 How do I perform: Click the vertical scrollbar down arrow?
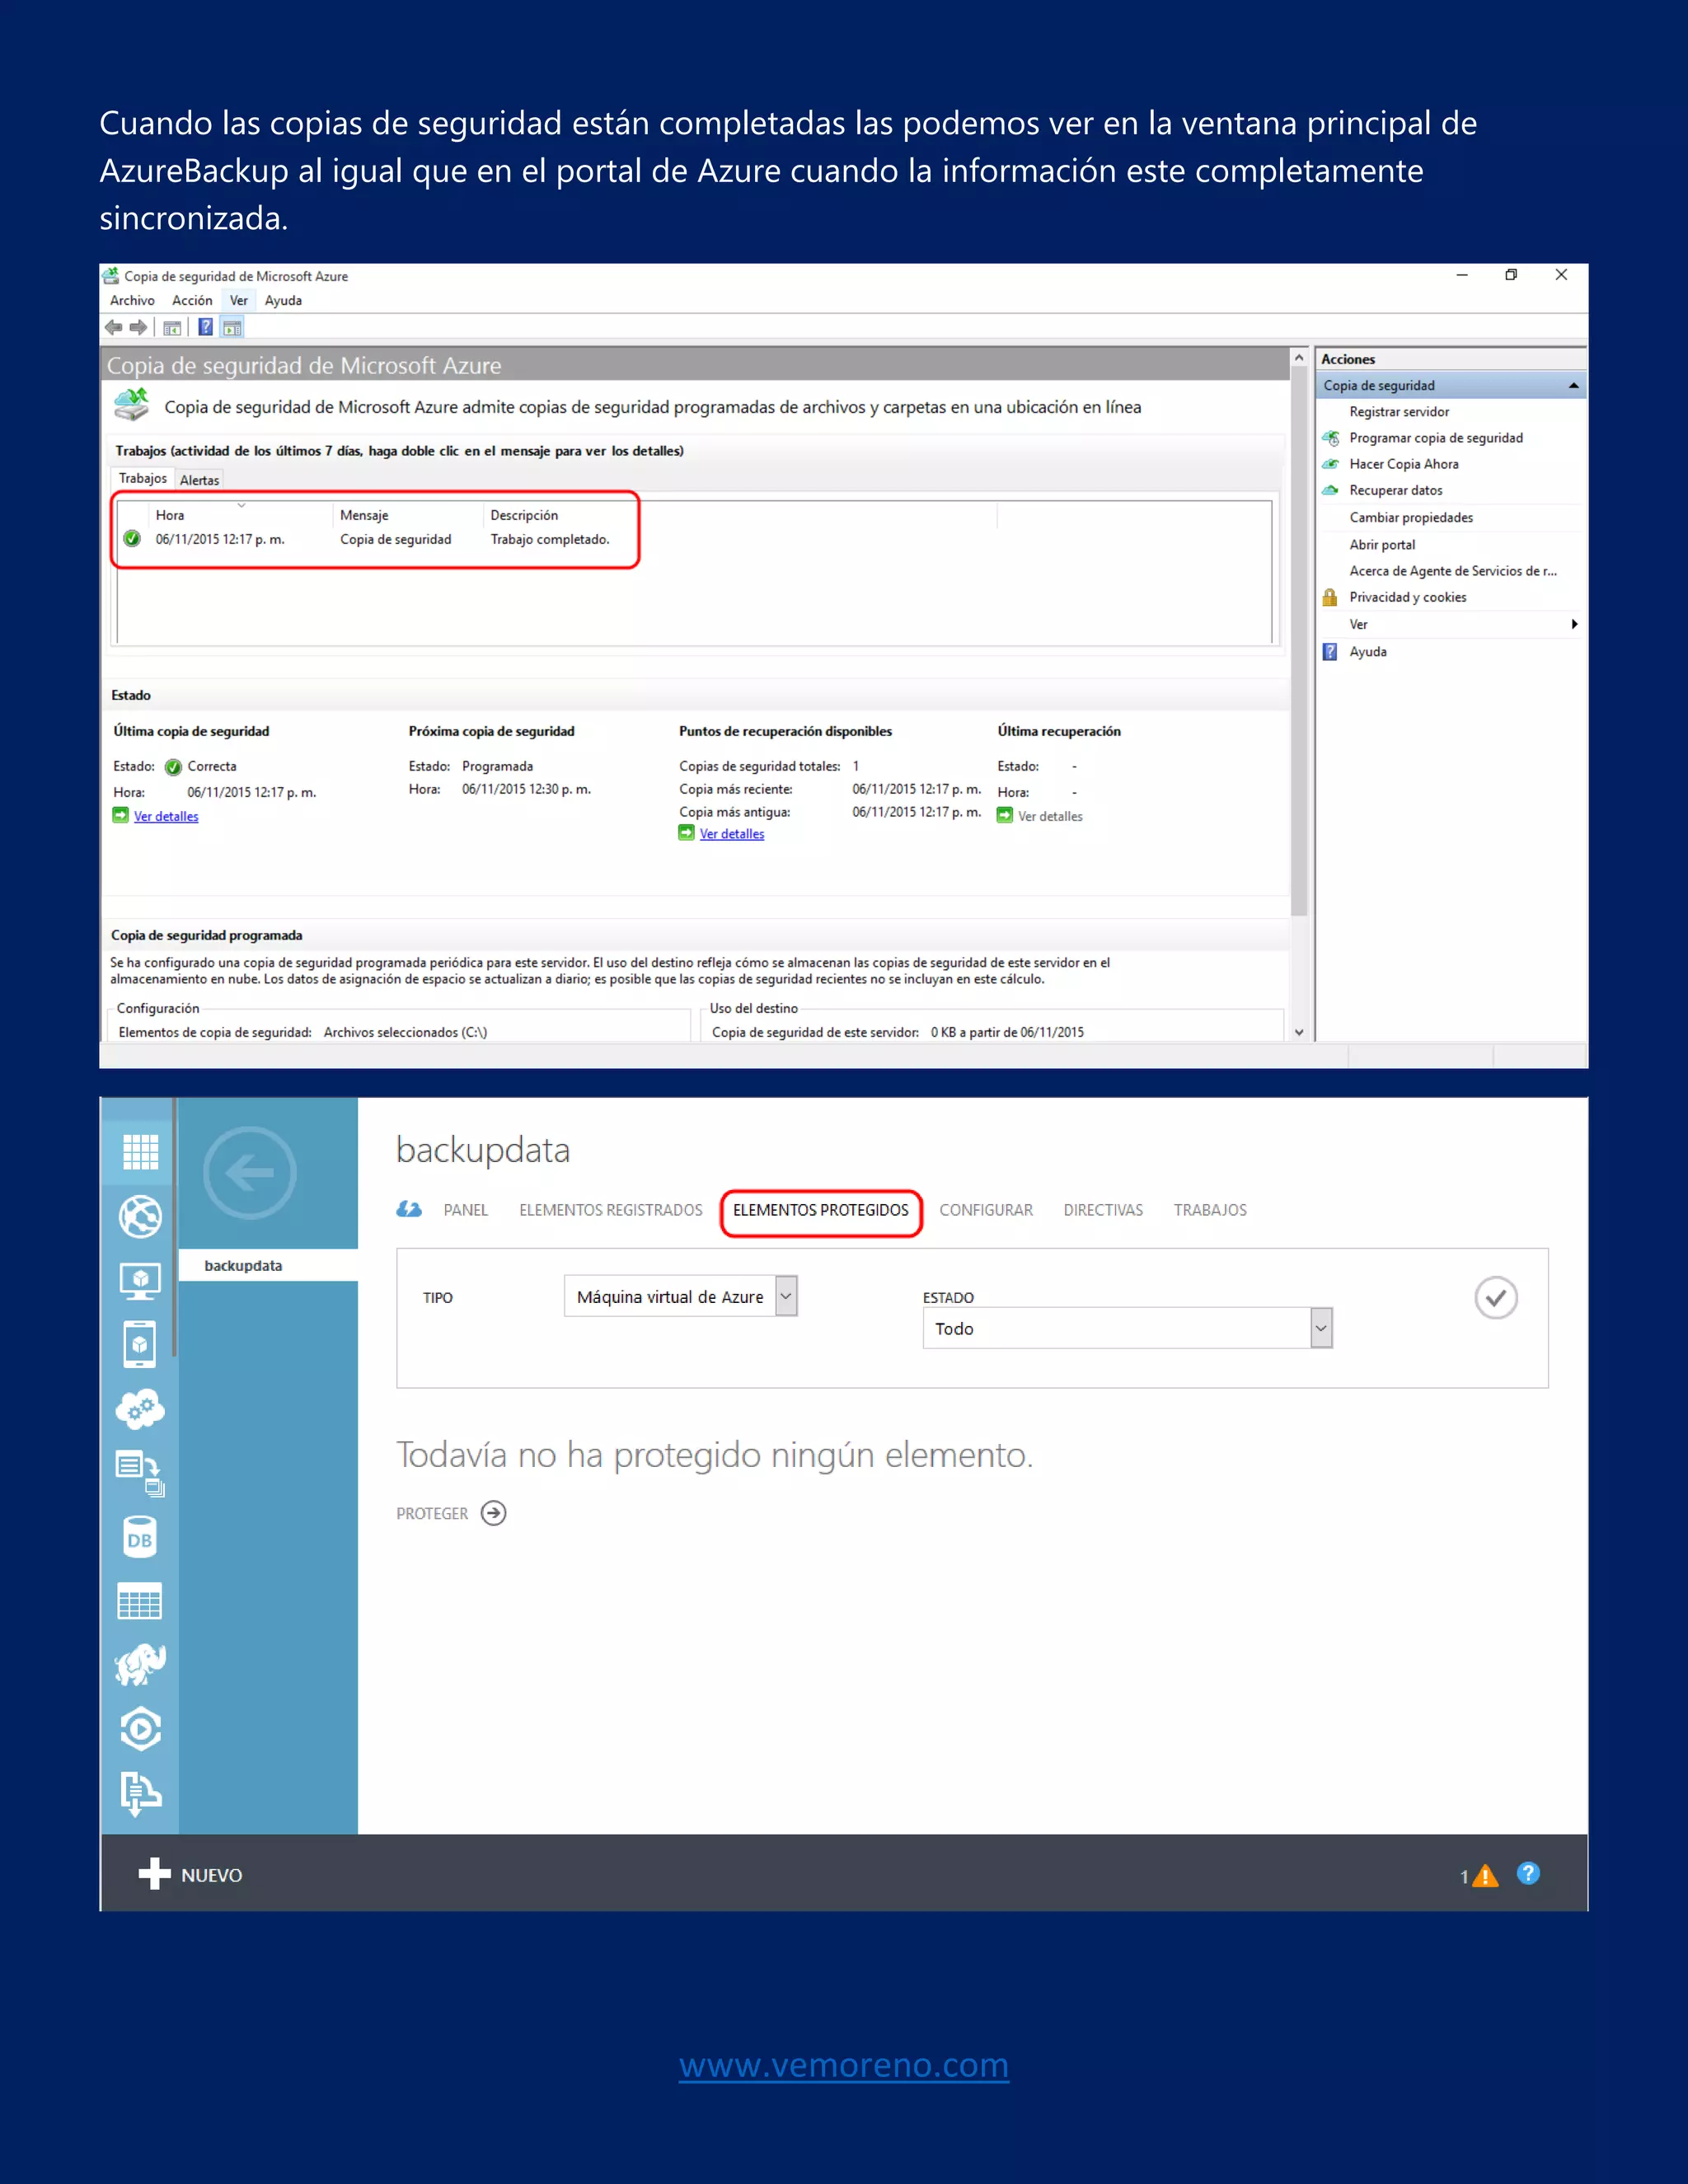pyautogui.click(x=1299, y=1032)
